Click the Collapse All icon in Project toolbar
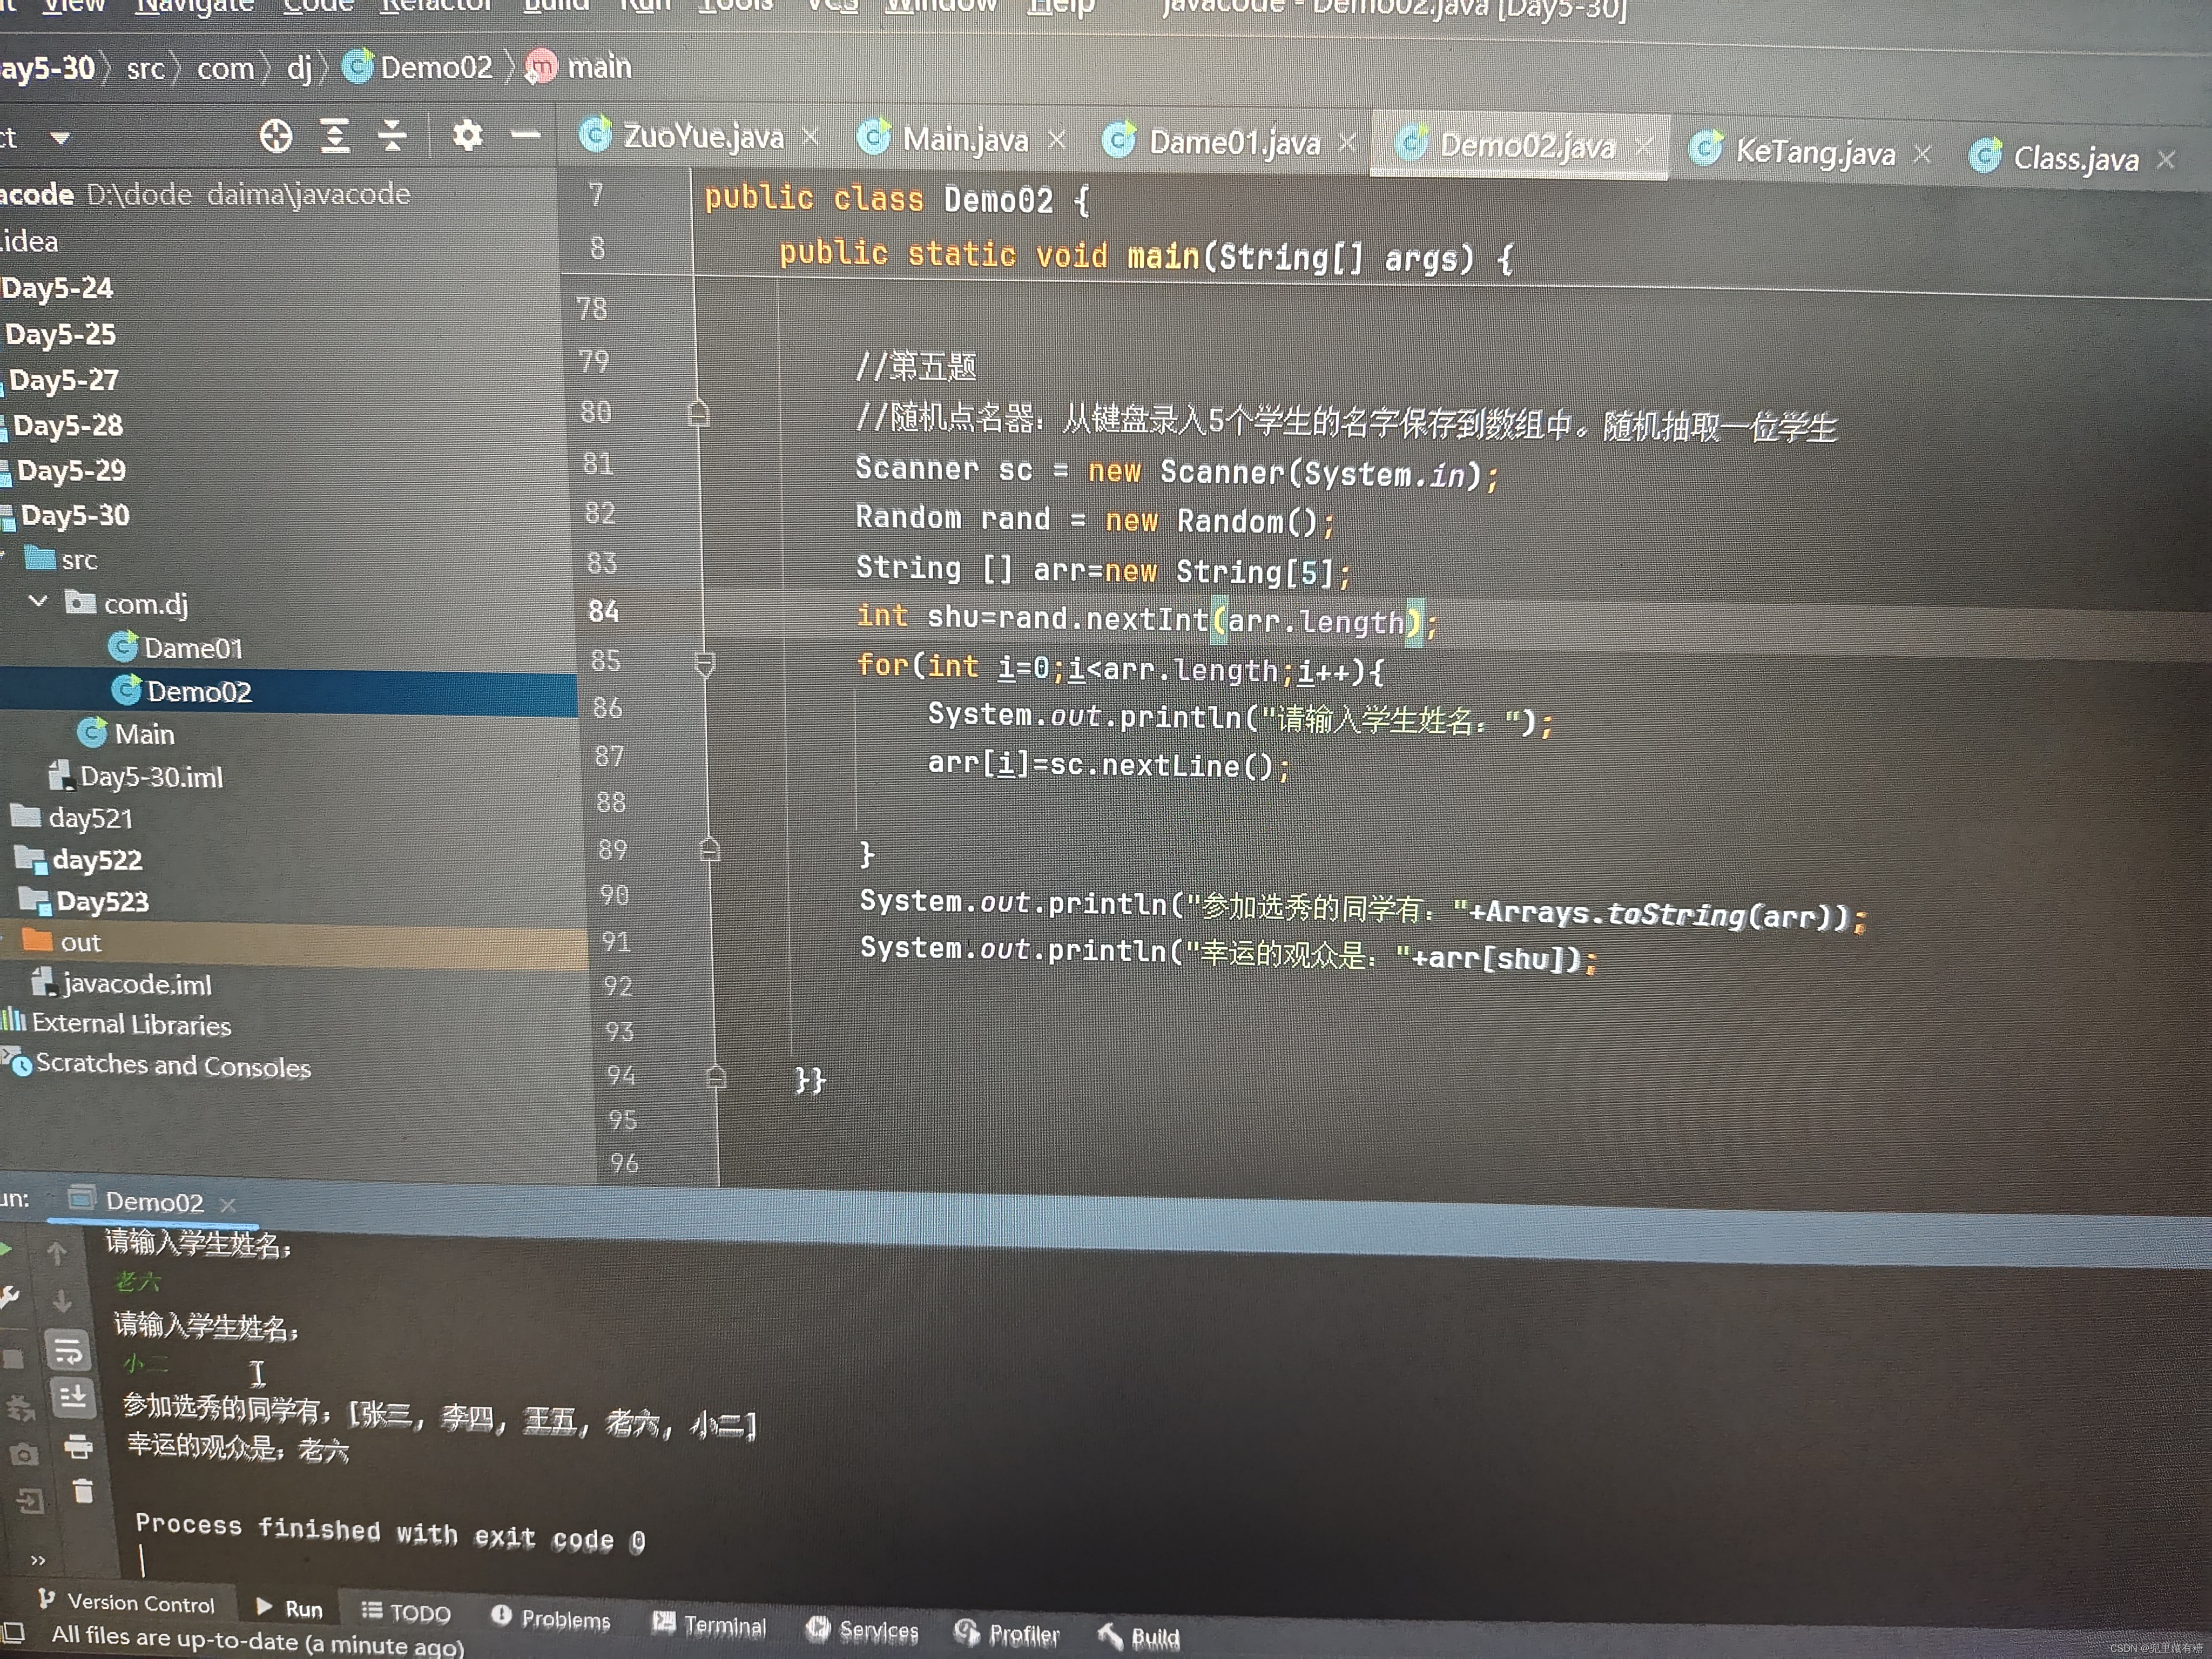This screenshot has height=1659, width=2212. tap(392, 135)
